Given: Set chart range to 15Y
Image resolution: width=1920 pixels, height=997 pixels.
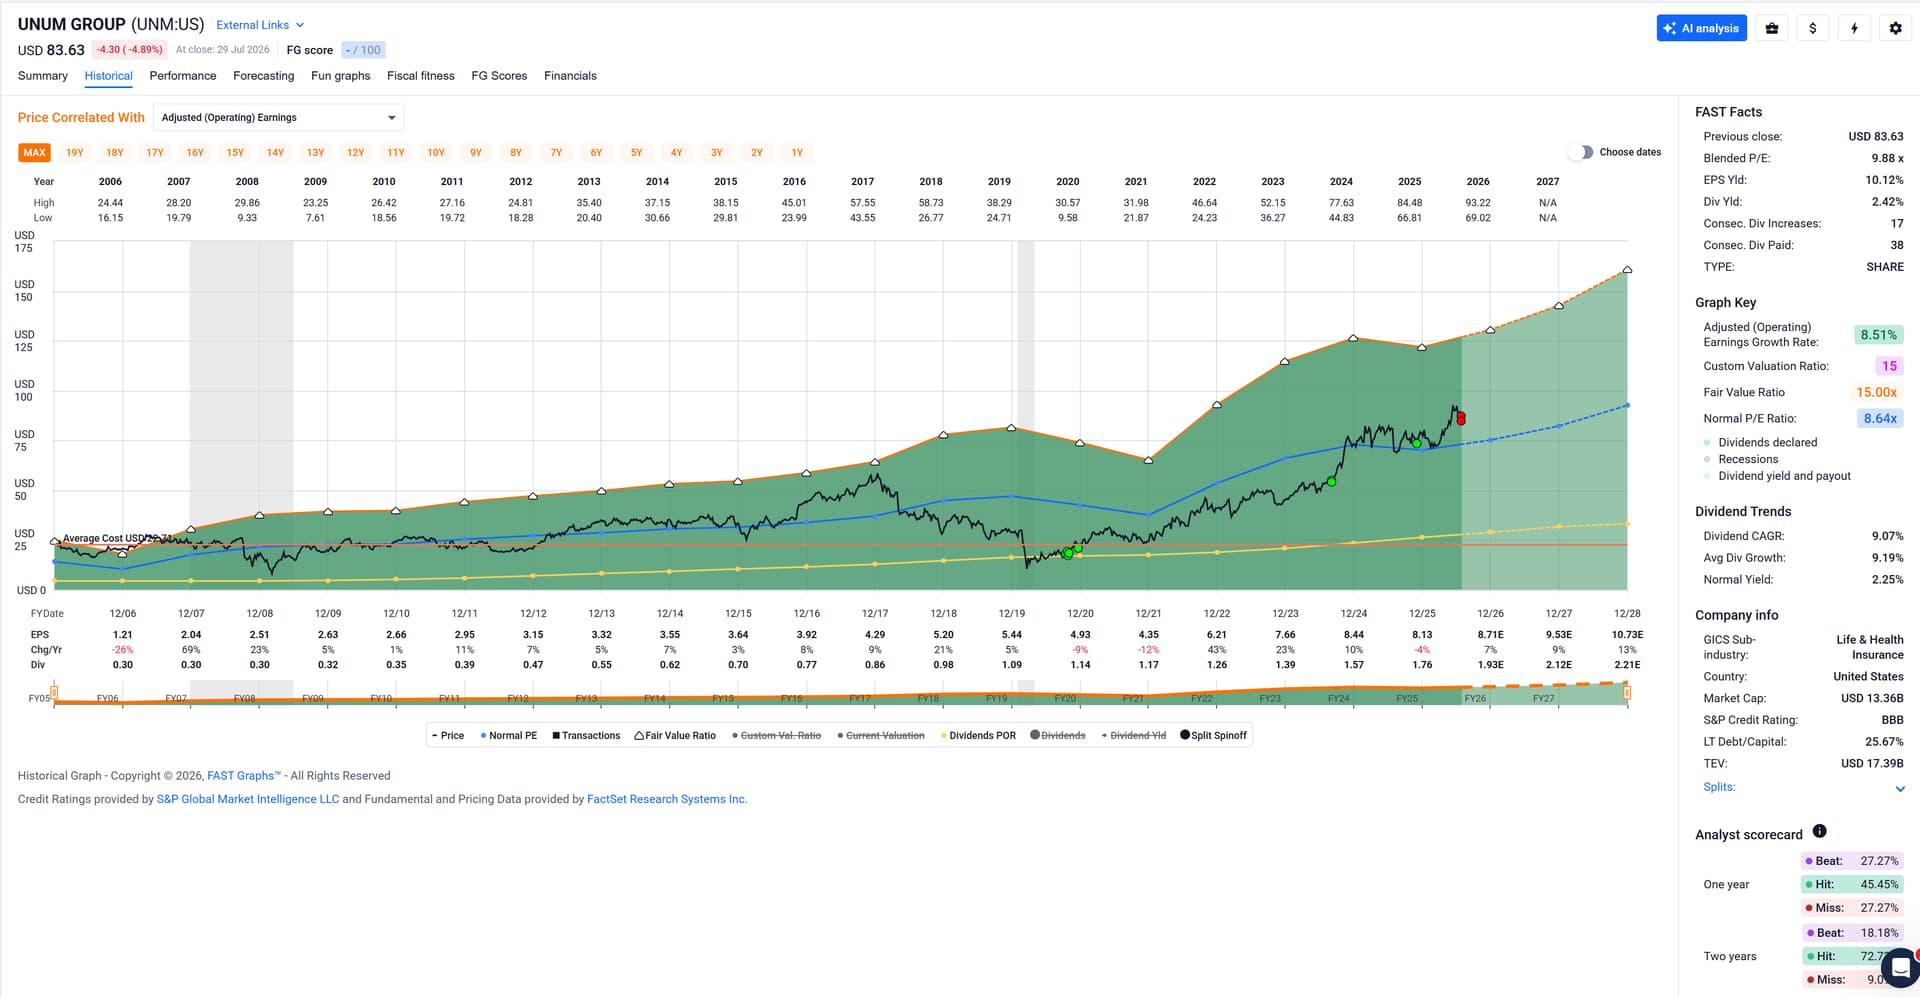Looking at the screenshot, I should 235,153.
